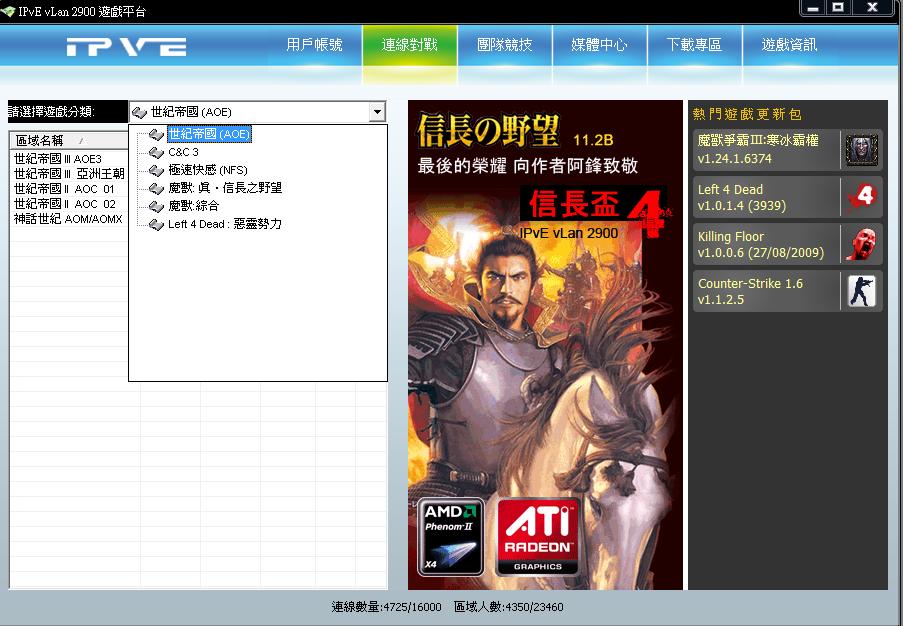Viewport: 903px width, 626px height.
Task: Click the icon next to 魔獸:綜合
Action: [156, 206]
